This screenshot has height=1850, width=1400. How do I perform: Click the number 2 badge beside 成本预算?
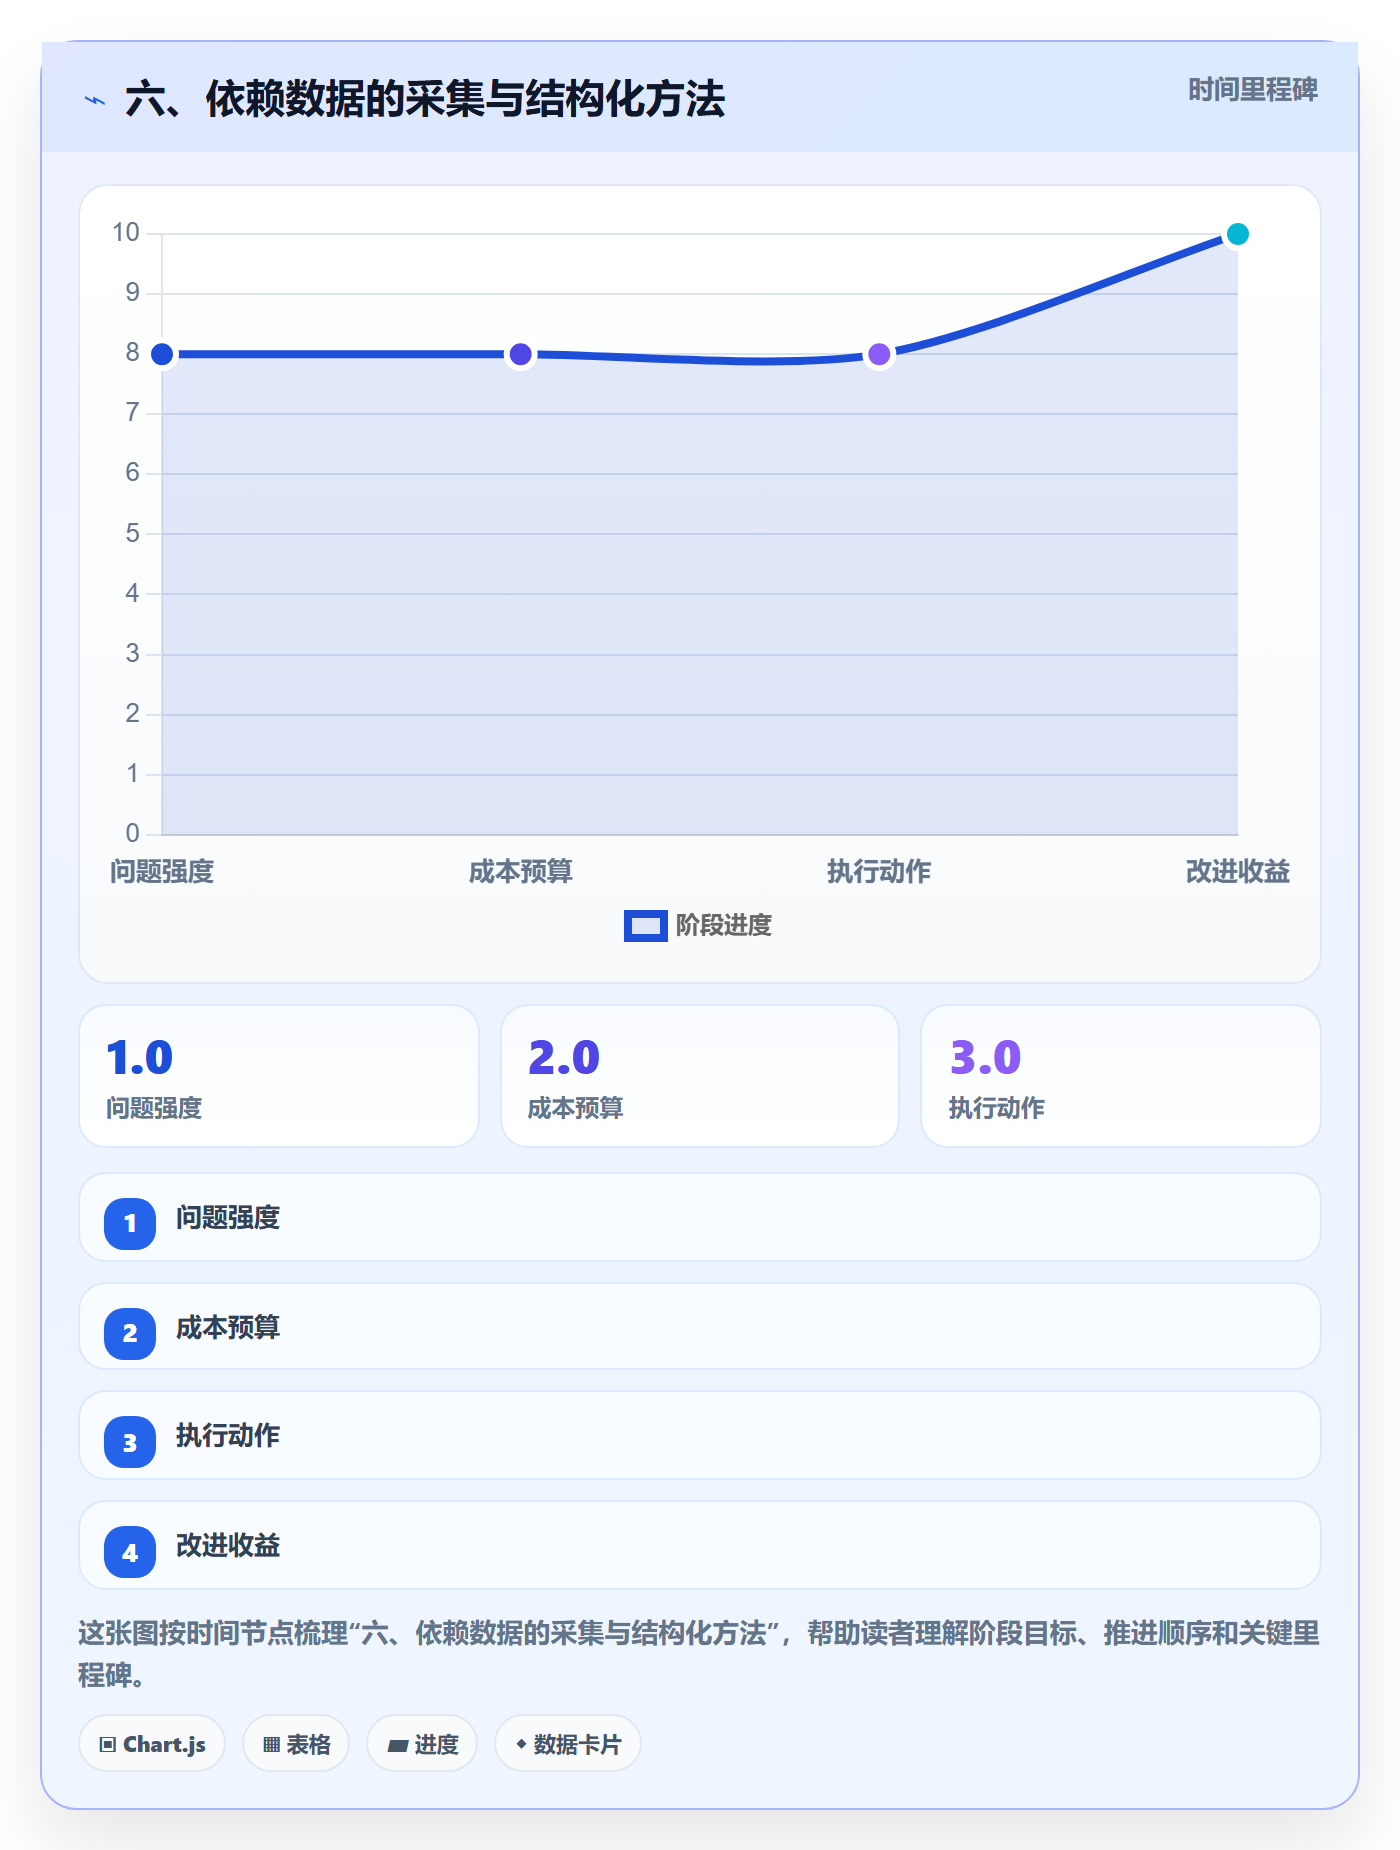130,1333
